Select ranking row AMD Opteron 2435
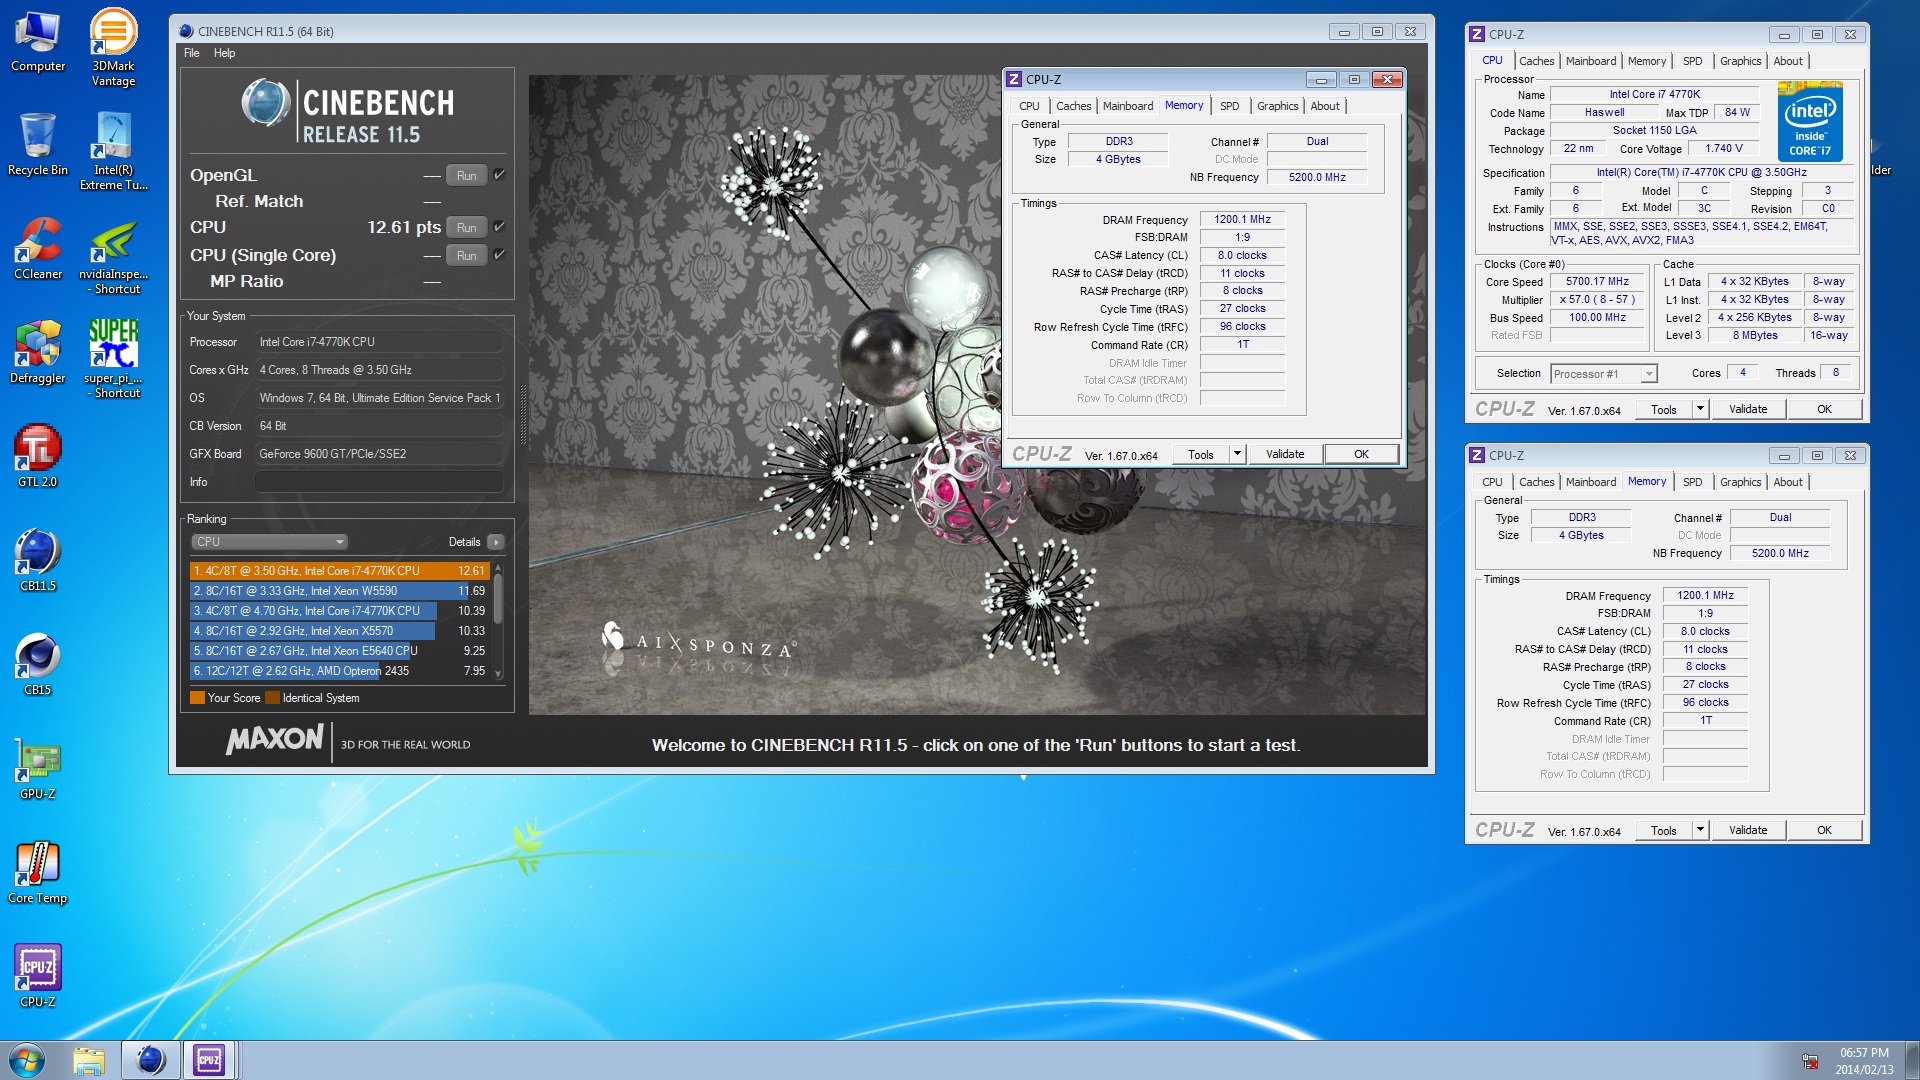Image resolution: width=1920 pixels, height=1080 pixels. [338, 671]
